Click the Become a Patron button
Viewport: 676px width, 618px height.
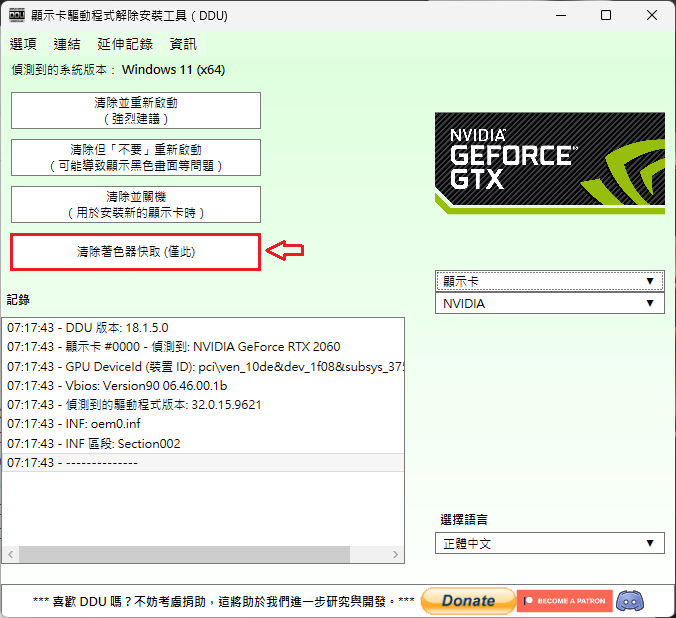click(564, 601)
